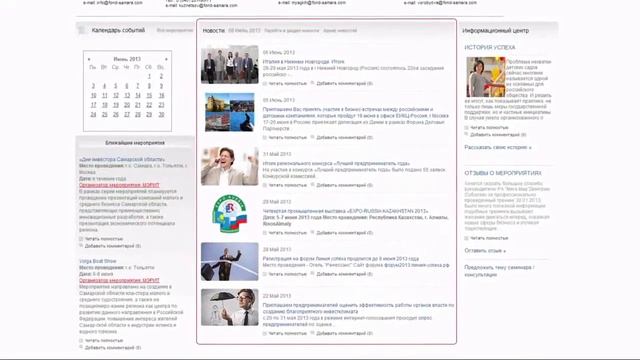Open the woman photo in 'История успеха'
This screenshot has width=640, height=360.
(x=486, y=77)
